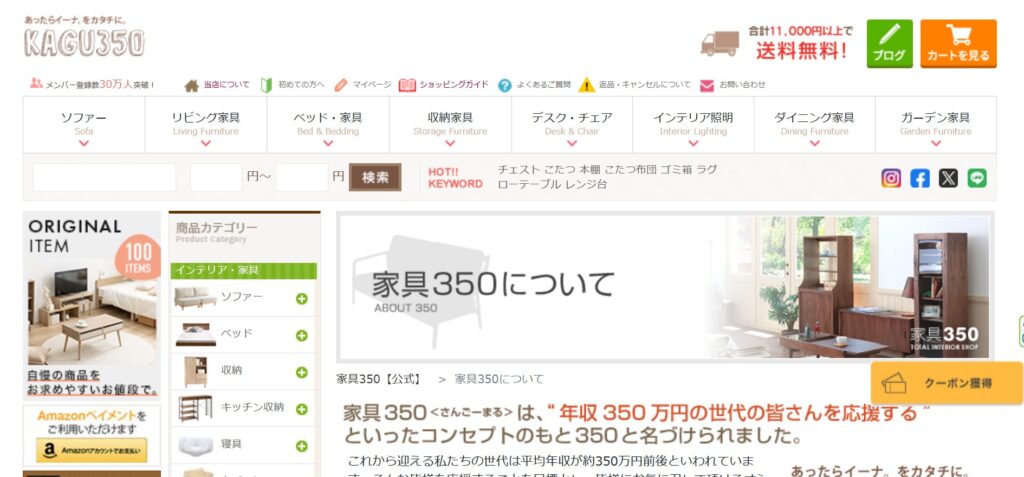Open the X social icon
The image size is (1024, 477).
[x=948, y=178]
